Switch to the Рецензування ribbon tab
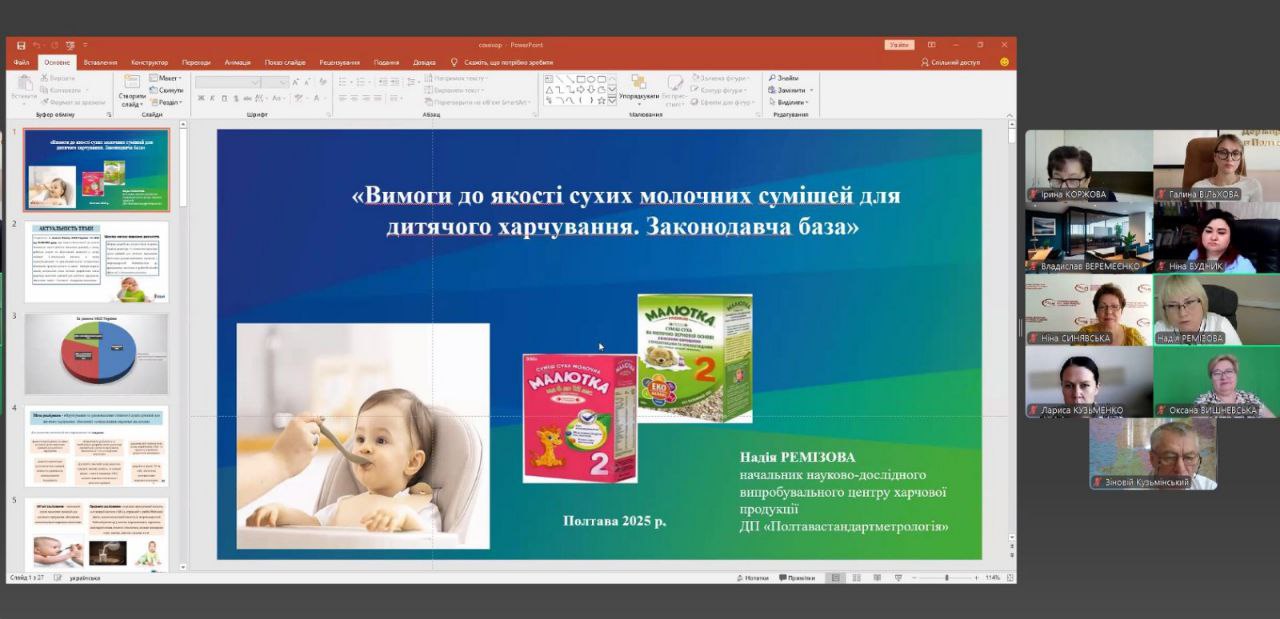Screen dimensions: 1280x619 point(340,62)
